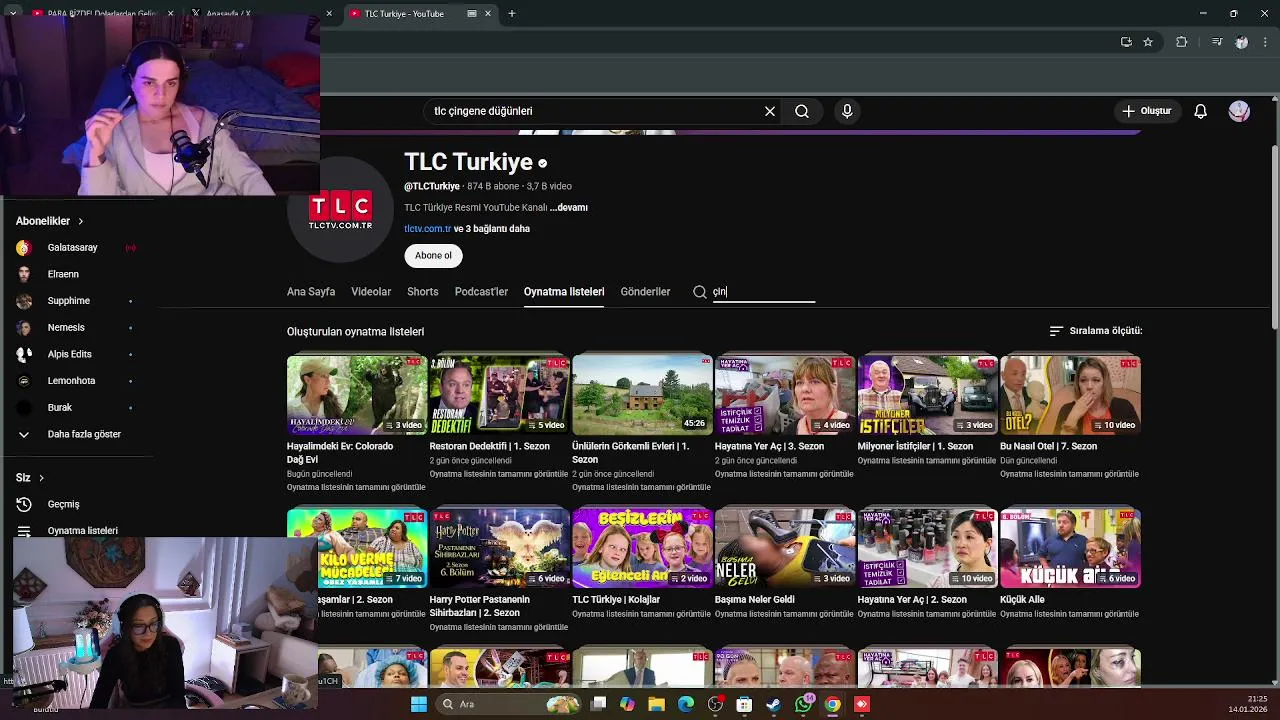Close the TLC Türkiye - YouTube tab

(x=488, y=14)
